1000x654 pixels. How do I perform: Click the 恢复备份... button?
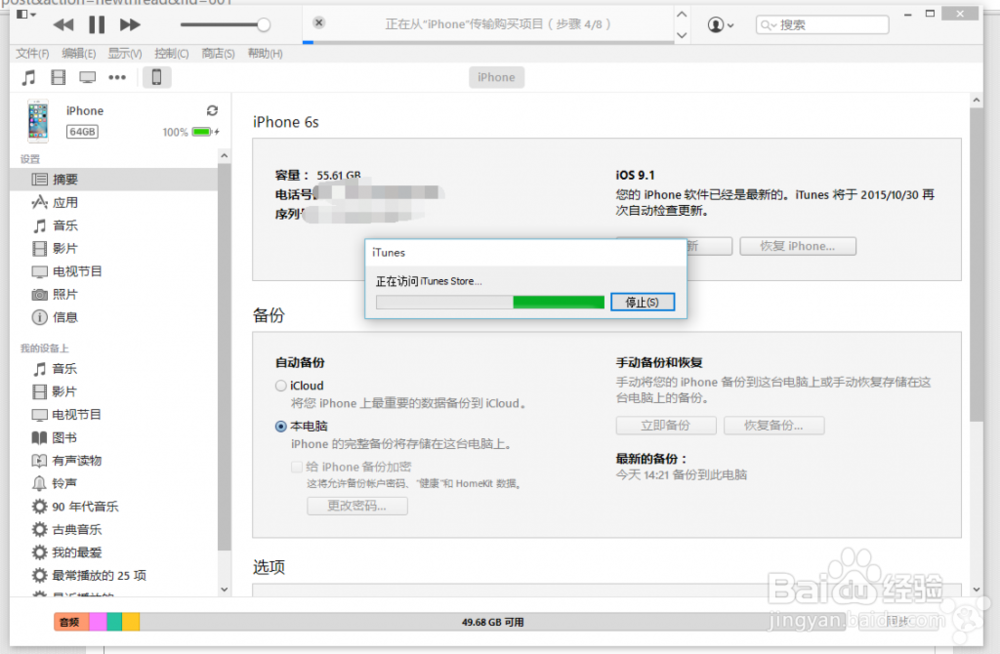(x=774, y=426)
